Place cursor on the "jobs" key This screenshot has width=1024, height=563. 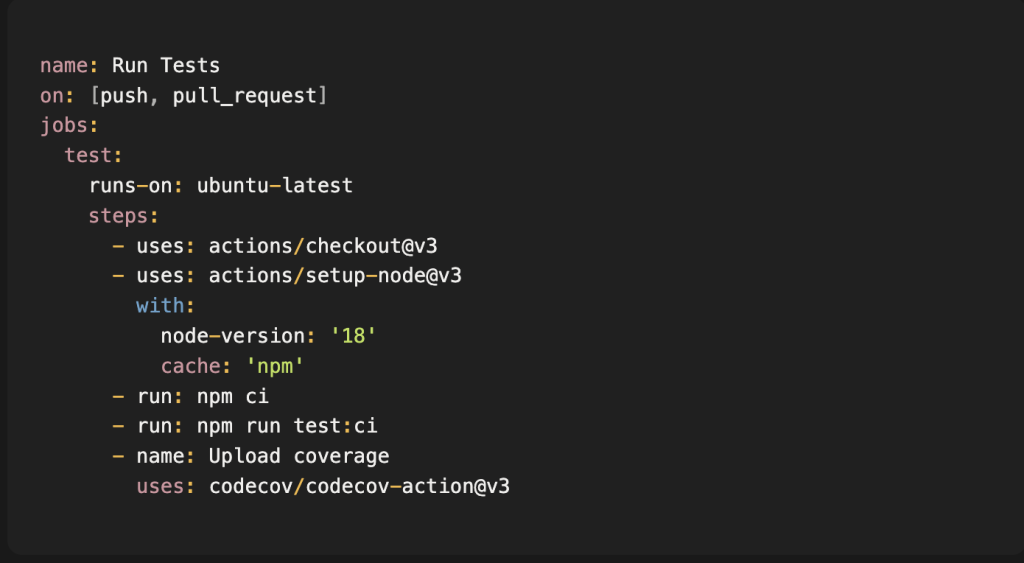[64, 126]
